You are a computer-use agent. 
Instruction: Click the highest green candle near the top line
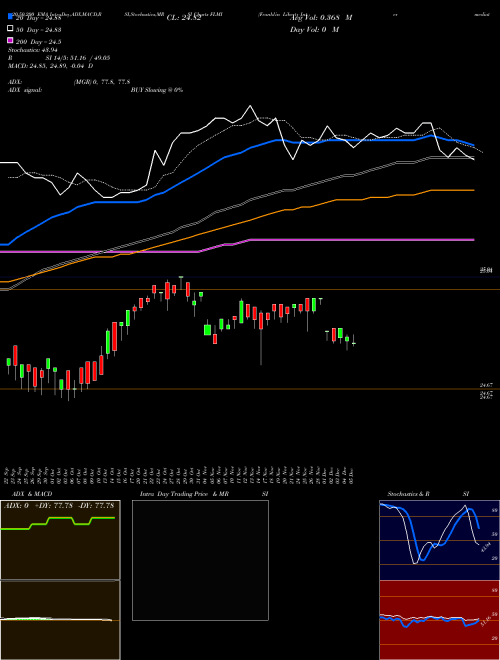click(x=181, y=281)
